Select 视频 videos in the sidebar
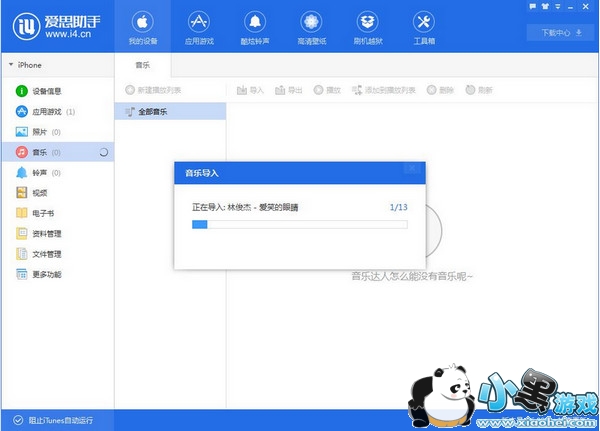 pyautogui.click(x=58, y=193)
